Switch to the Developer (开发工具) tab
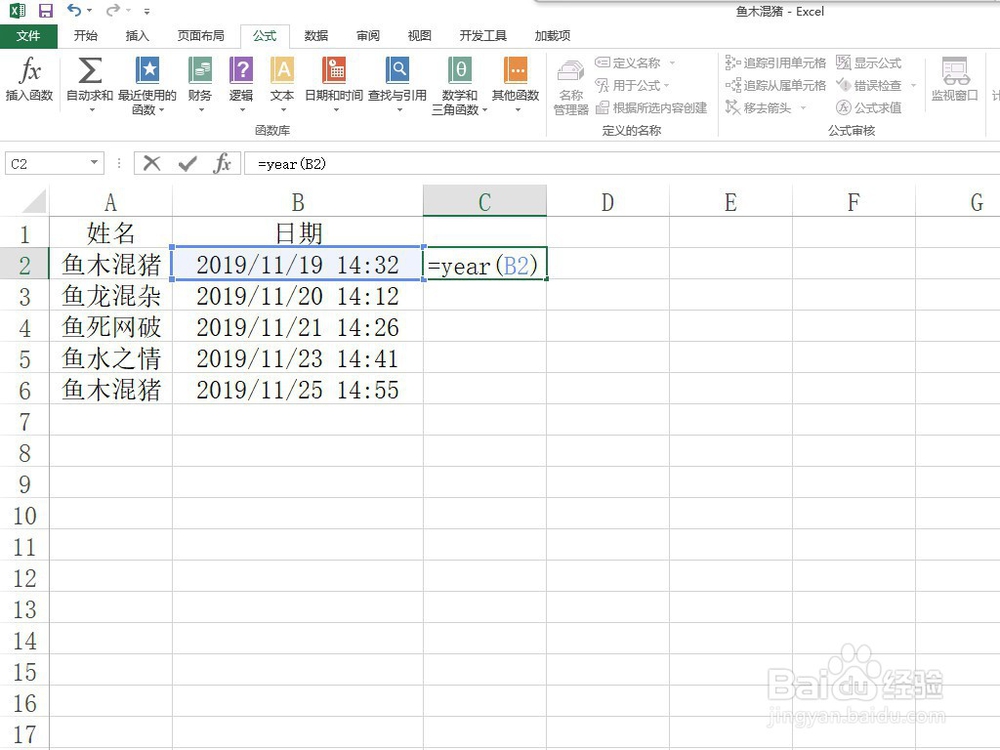The image size is (1000, 750). [483, 36]
